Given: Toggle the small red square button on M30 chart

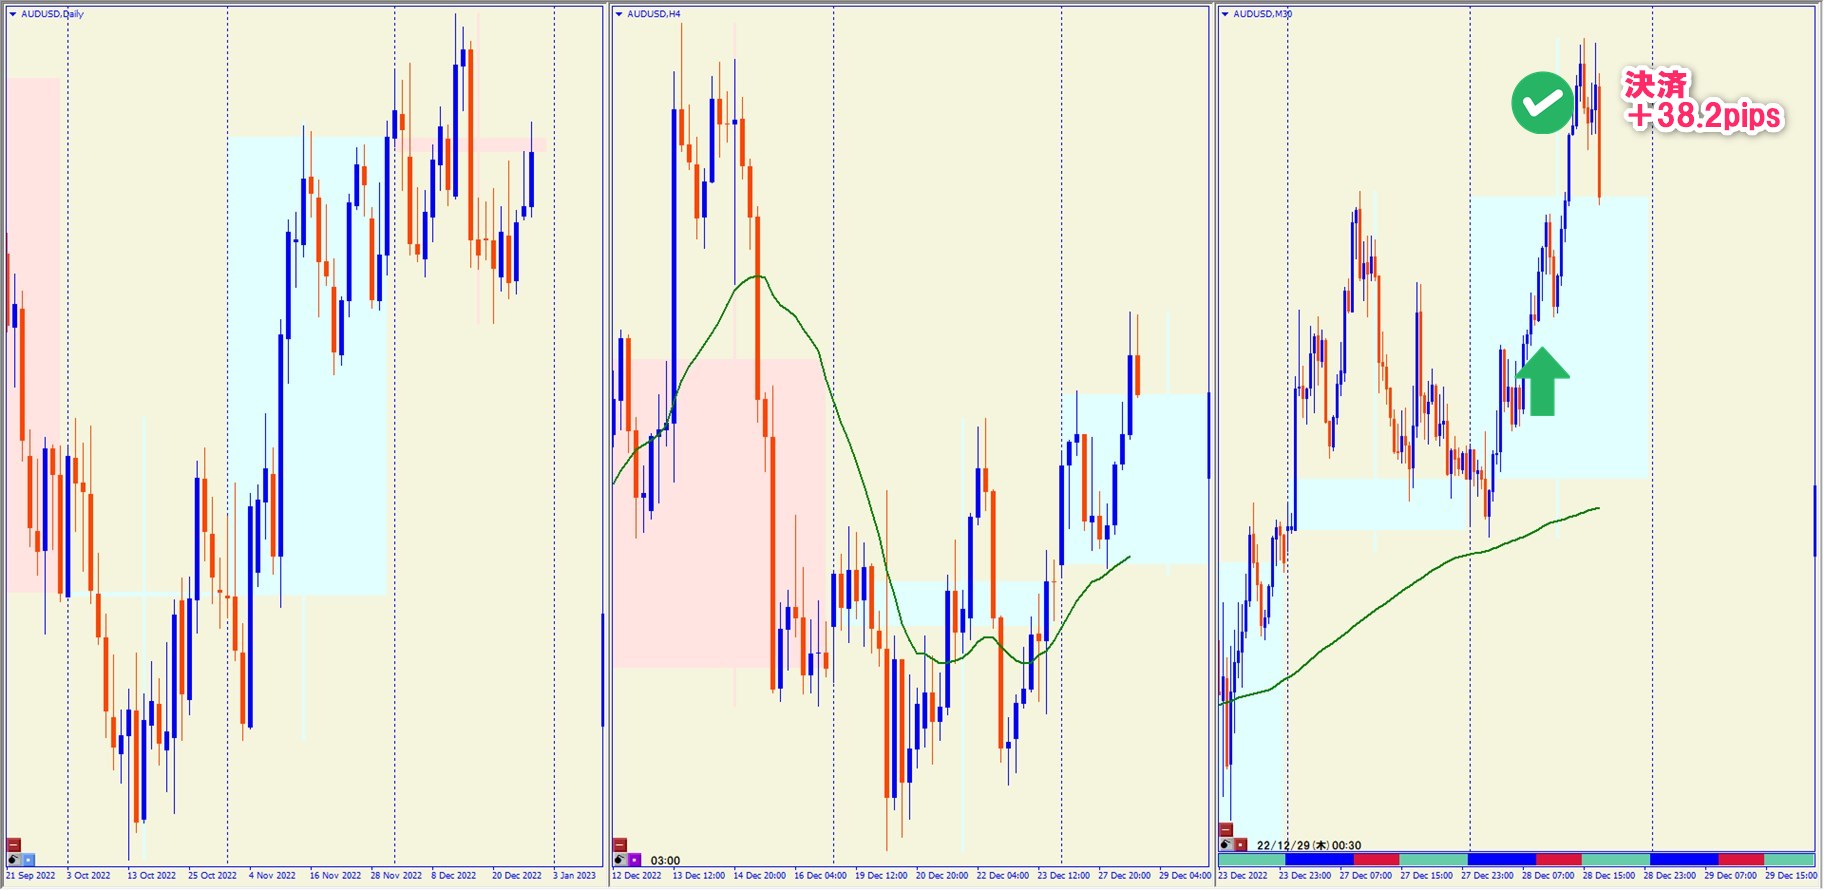Looking at the screenshot, I should pos(1241,845).
